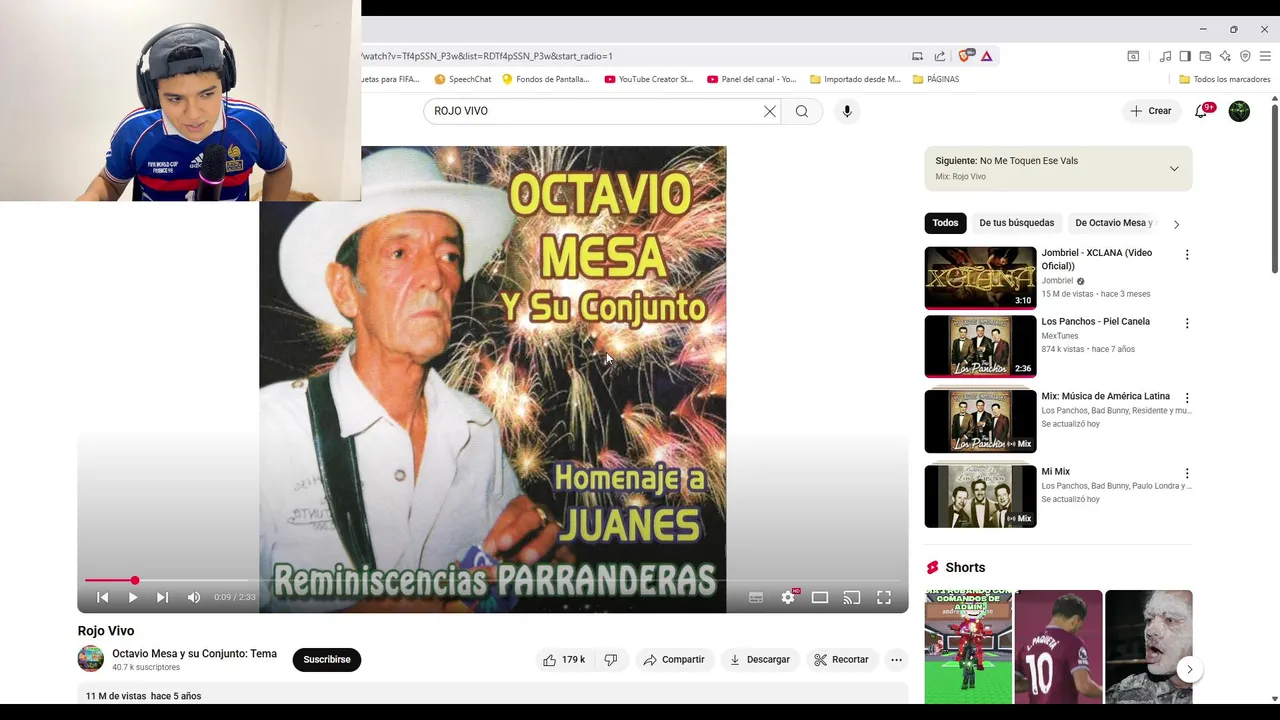The width and height of the screenshot is (1280, 720).
Task: Download the video with Descargar
Action: tap(760, 660)
